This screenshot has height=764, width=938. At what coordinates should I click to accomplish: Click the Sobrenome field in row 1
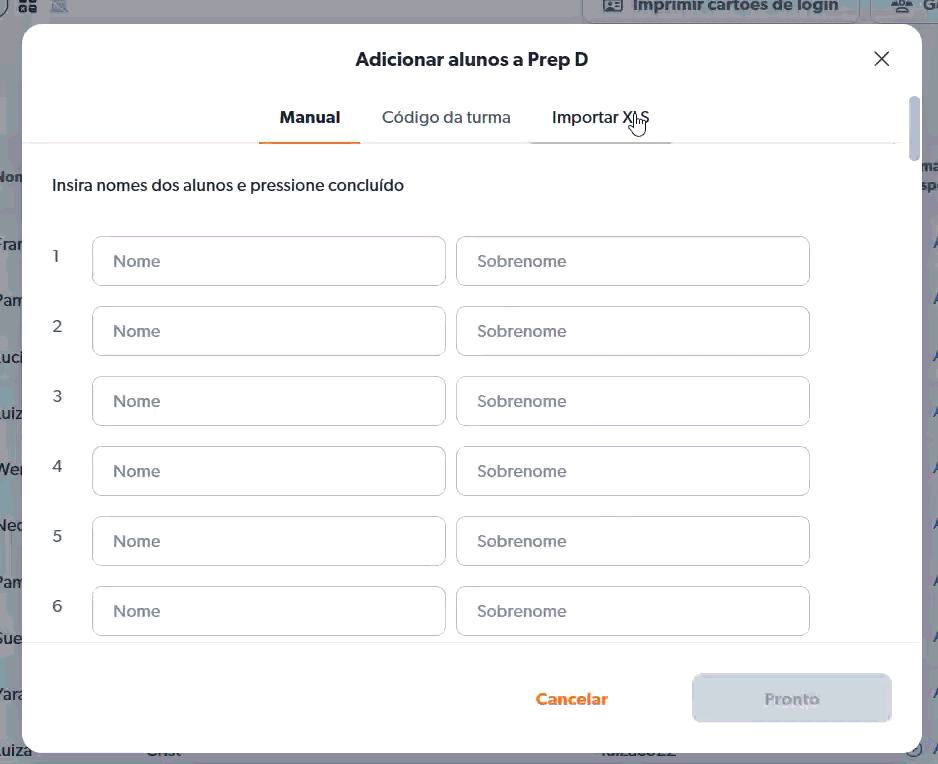[632, 261]
